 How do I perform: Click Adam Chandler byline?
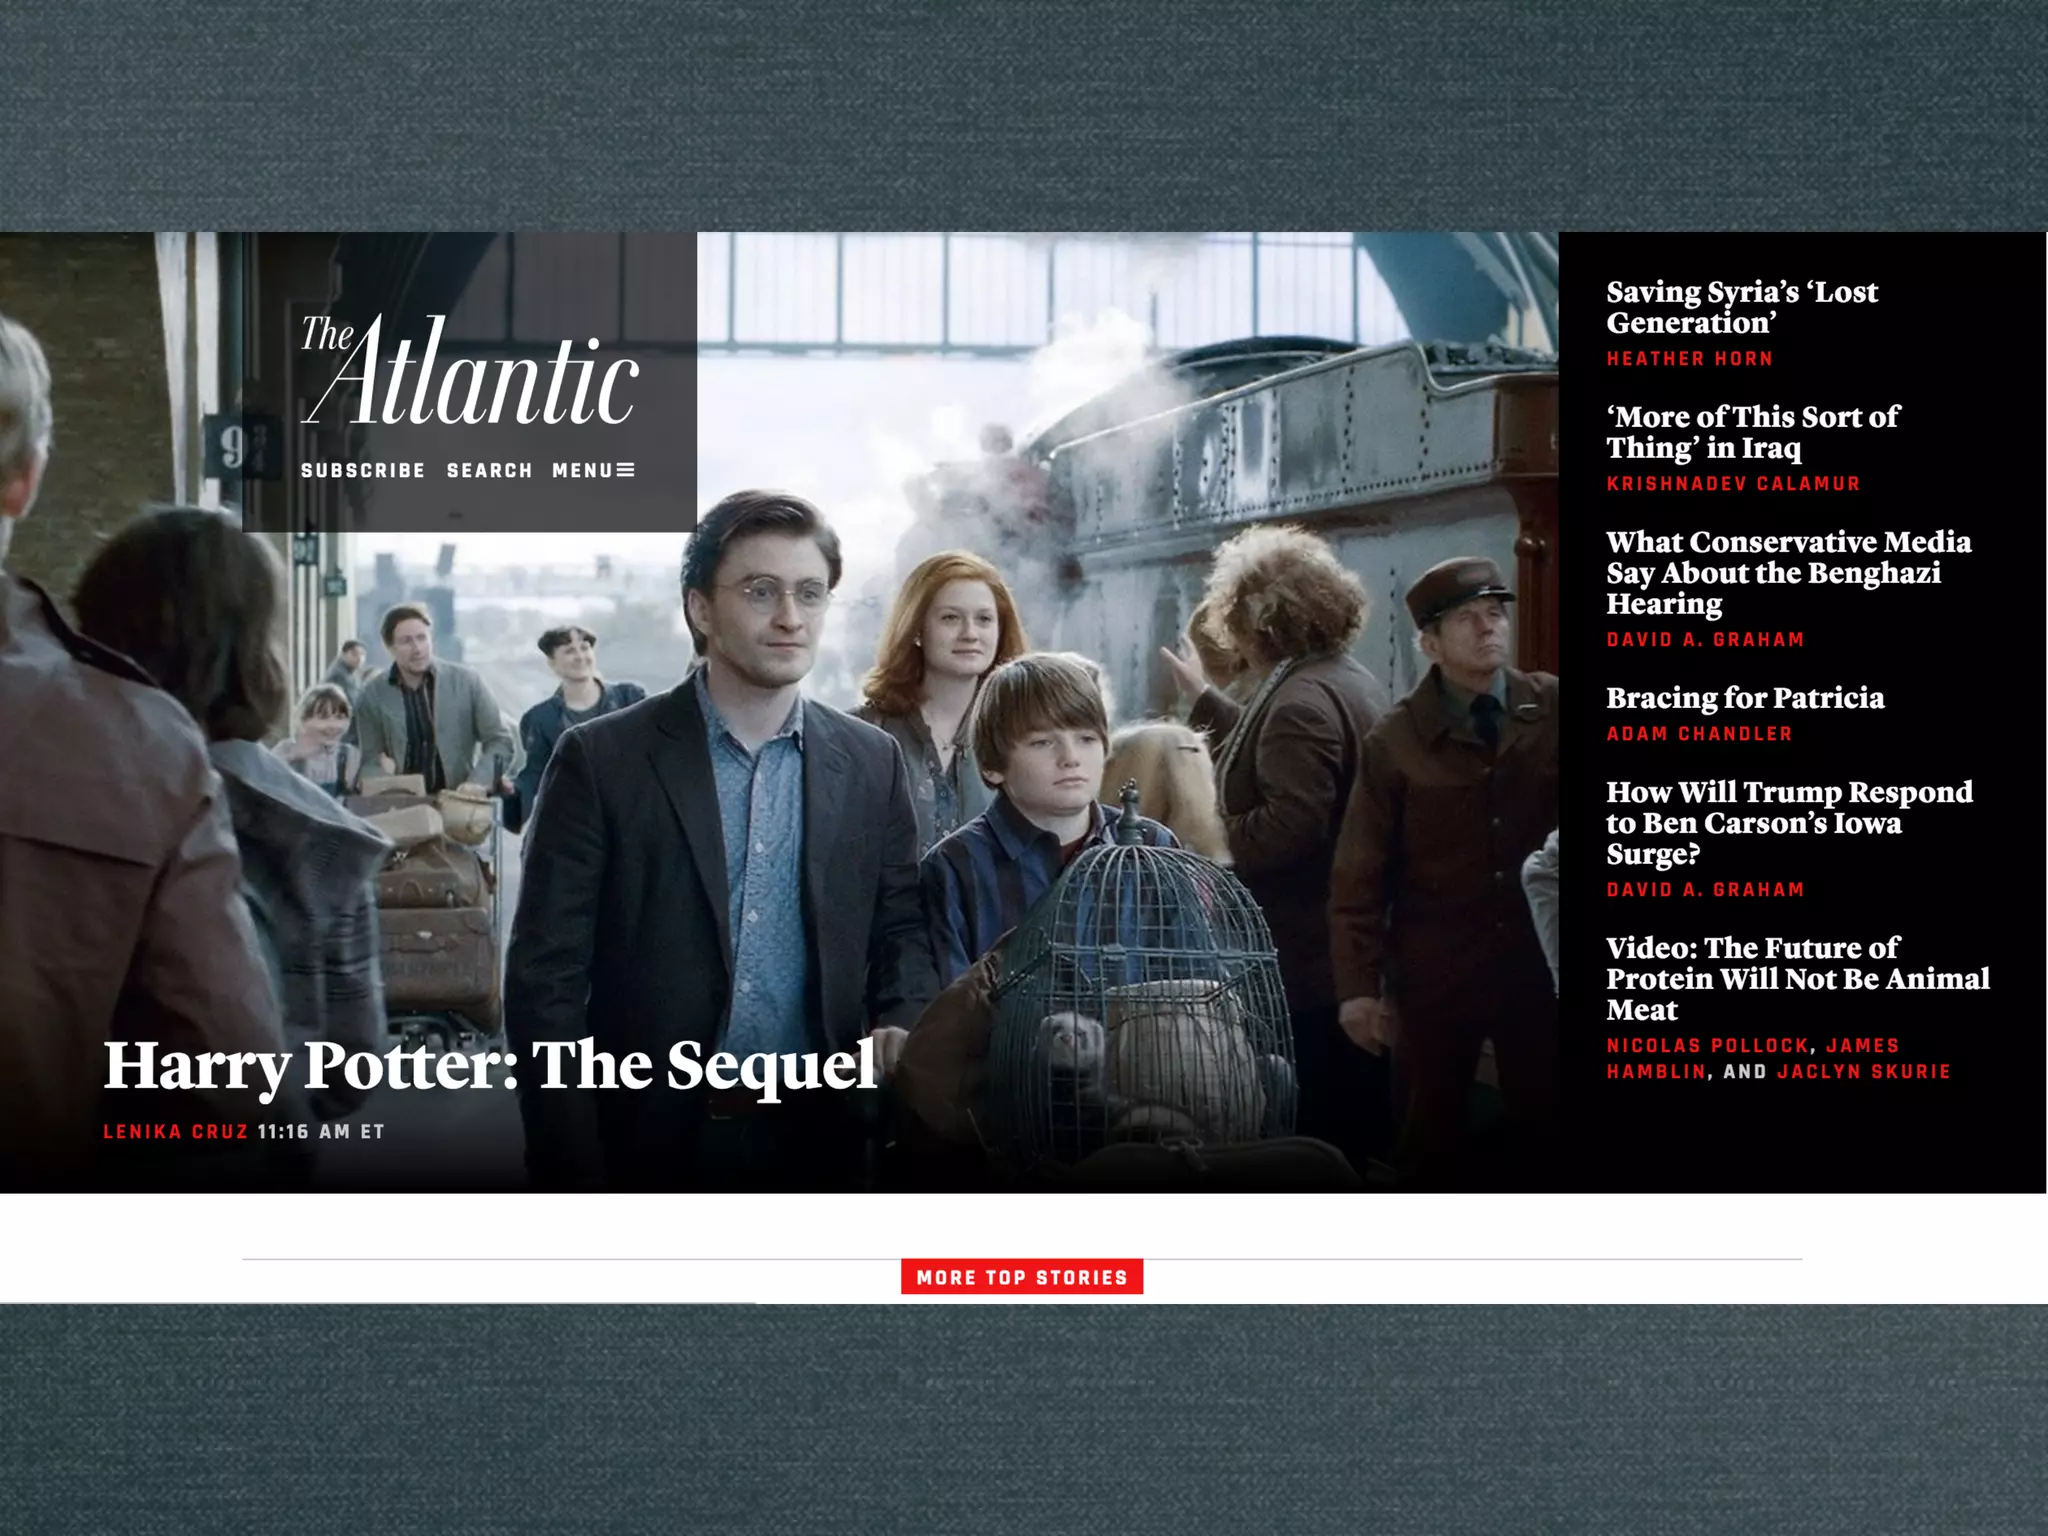[x=1699, y=734]
